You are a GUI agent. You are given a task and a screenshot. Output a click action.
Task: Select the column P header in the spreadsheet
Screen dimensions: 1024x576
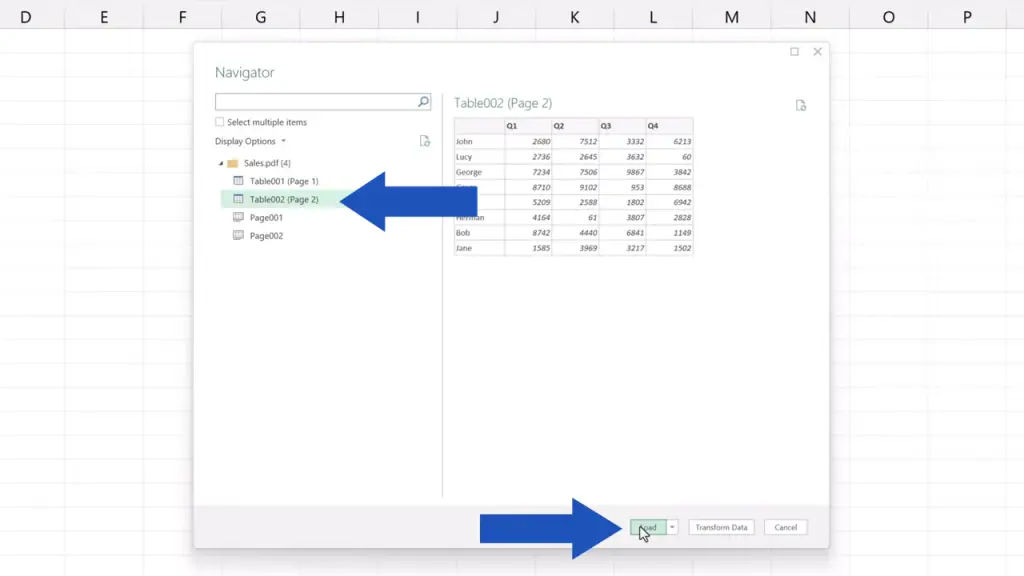(967, 17)
